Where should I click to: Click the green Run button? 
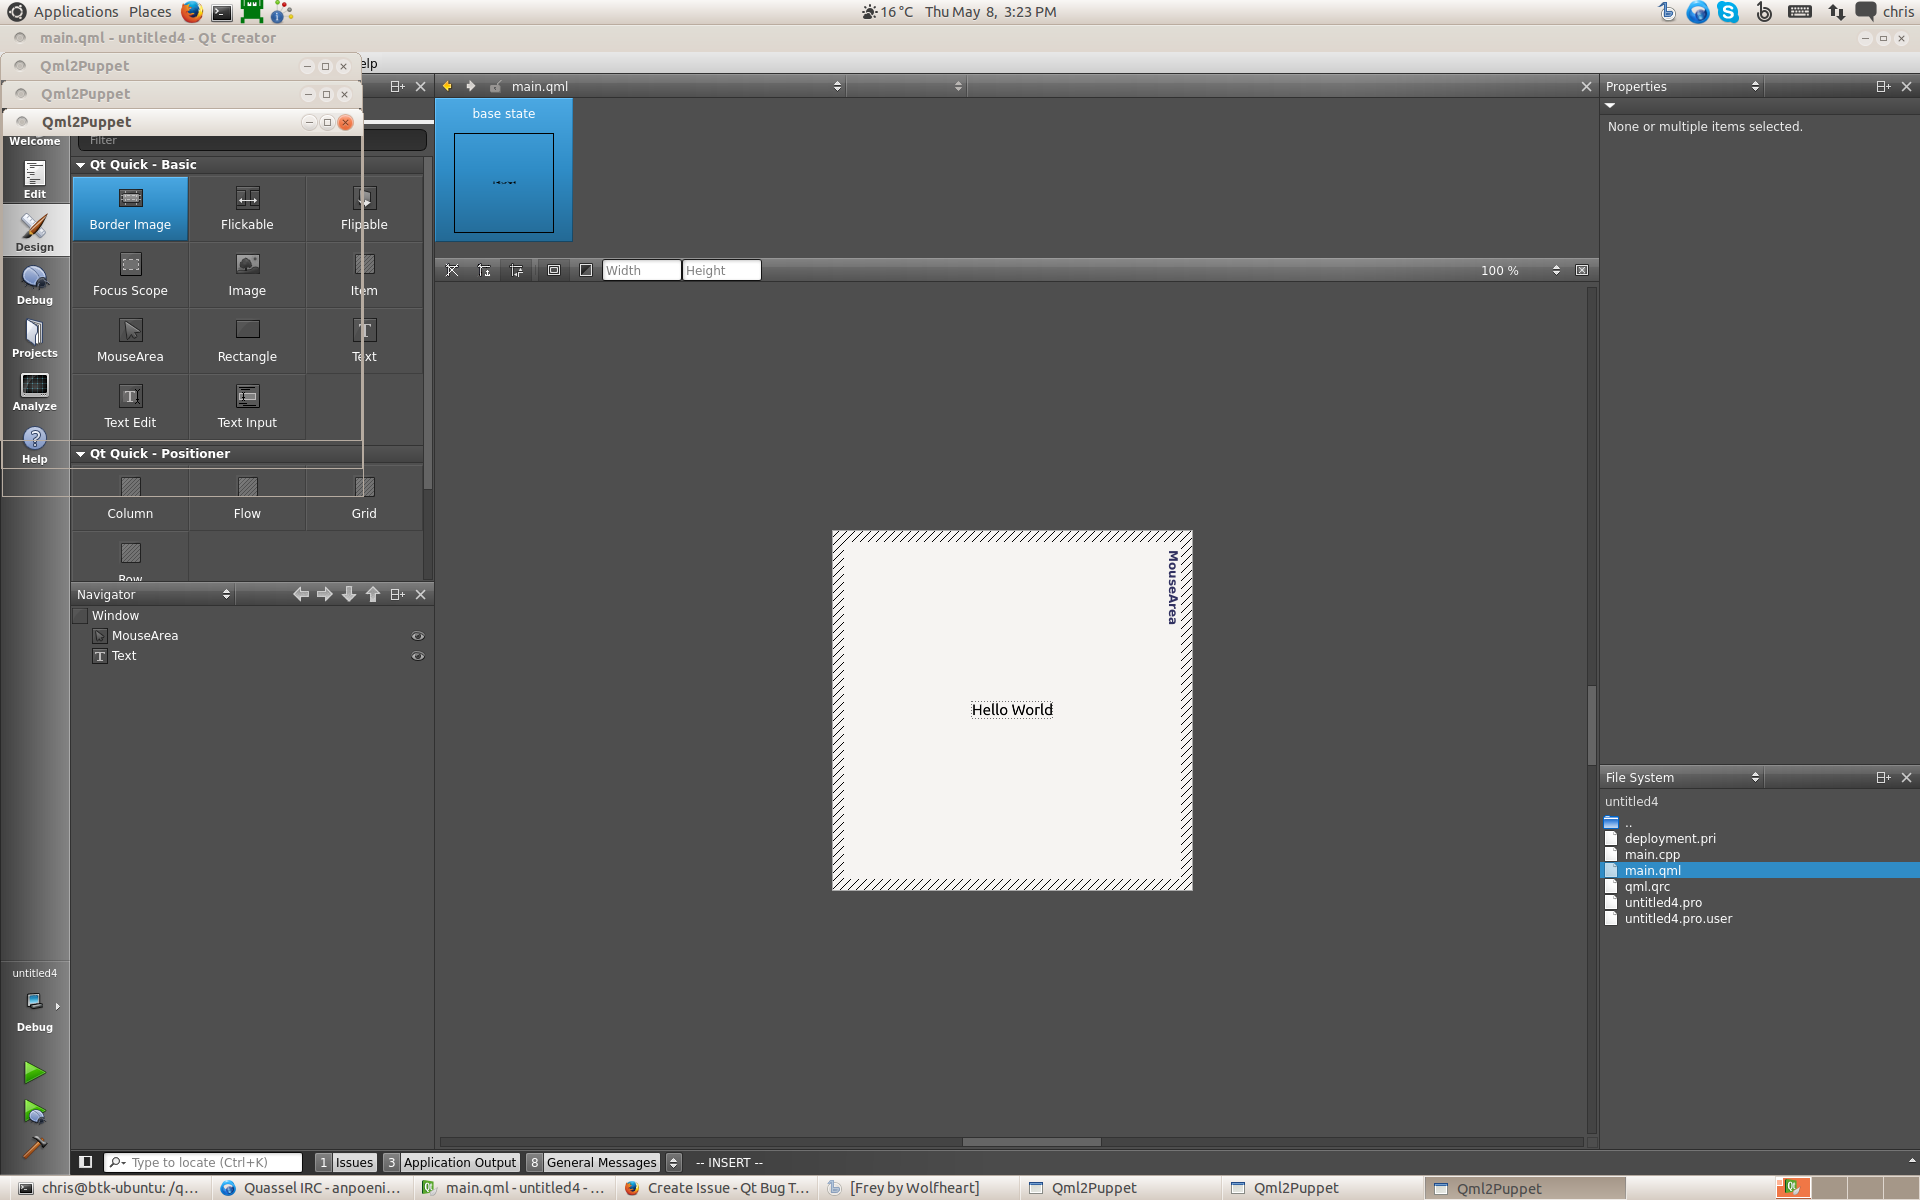(x=34, y=1072)
